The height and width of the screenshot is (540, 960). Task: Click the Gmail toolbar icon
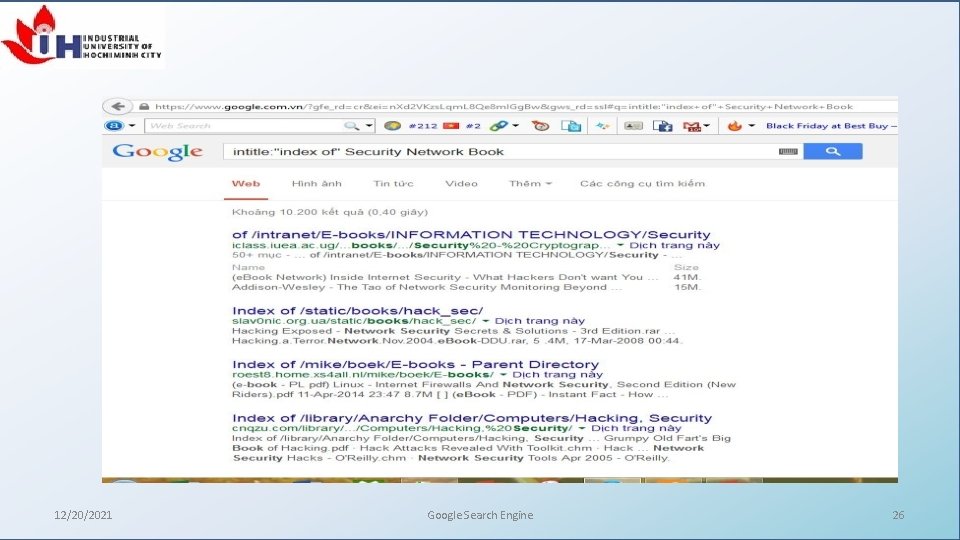point(691,126)
